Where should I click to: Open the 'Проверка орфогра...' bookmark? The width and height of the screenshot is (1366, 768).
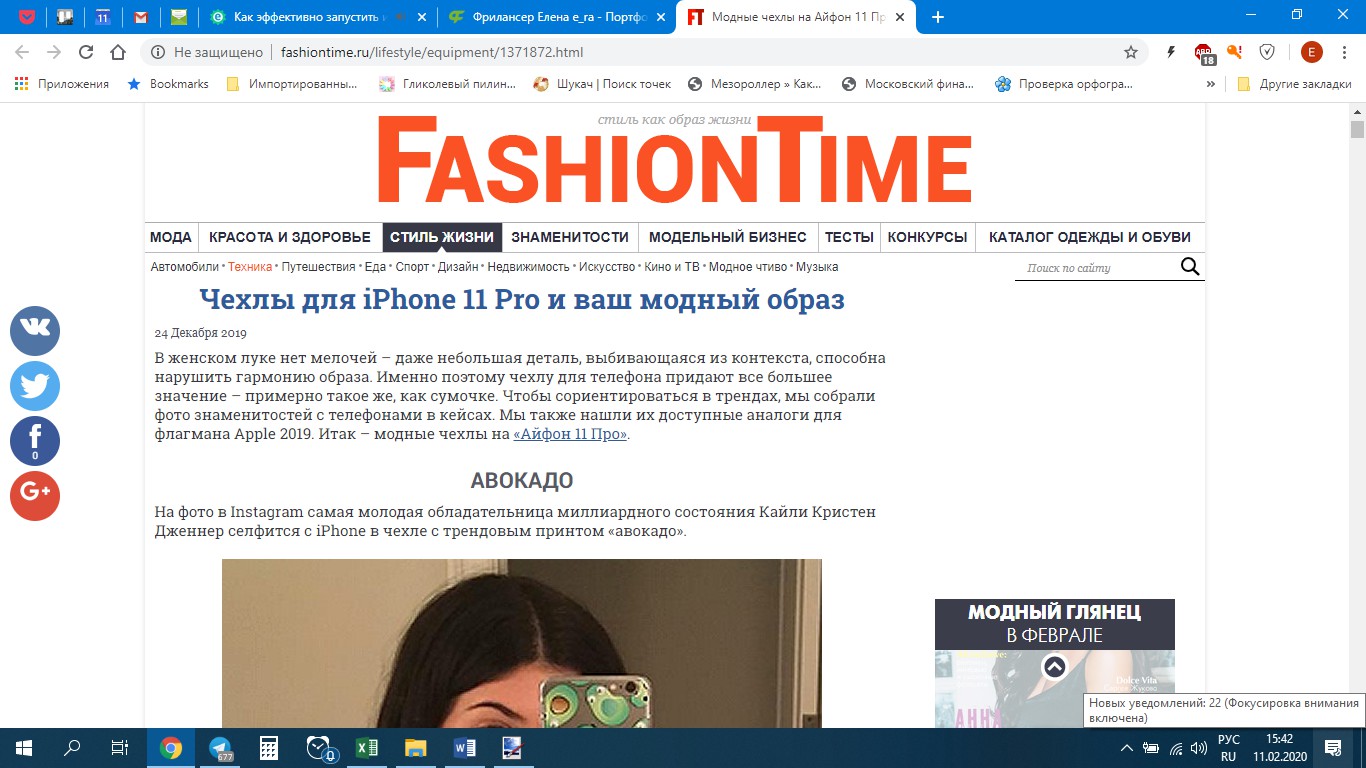point(1064,84)
